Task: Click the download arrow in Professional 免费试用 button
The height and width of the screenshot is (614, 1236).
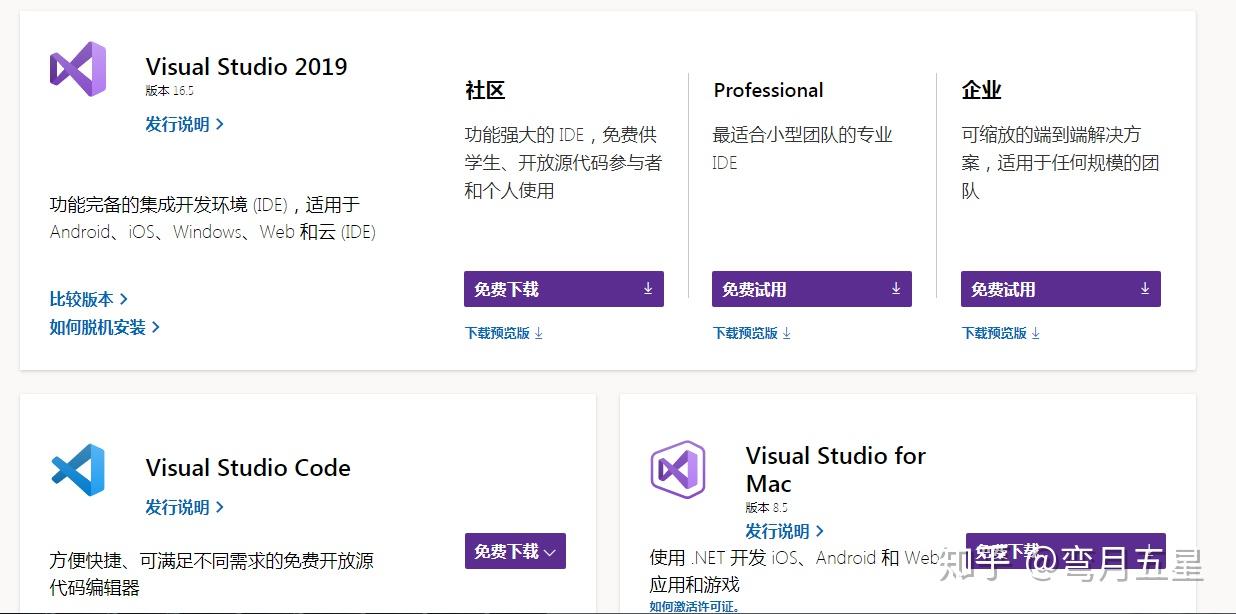Action: (896, 289)
